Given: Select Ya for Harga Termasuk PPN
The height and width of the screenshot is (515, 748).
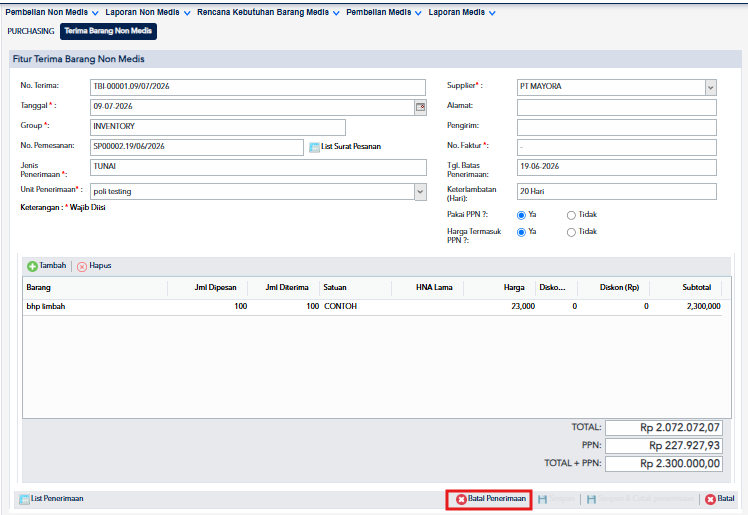Looking at the screenshot, I should (x=521, y=232).
